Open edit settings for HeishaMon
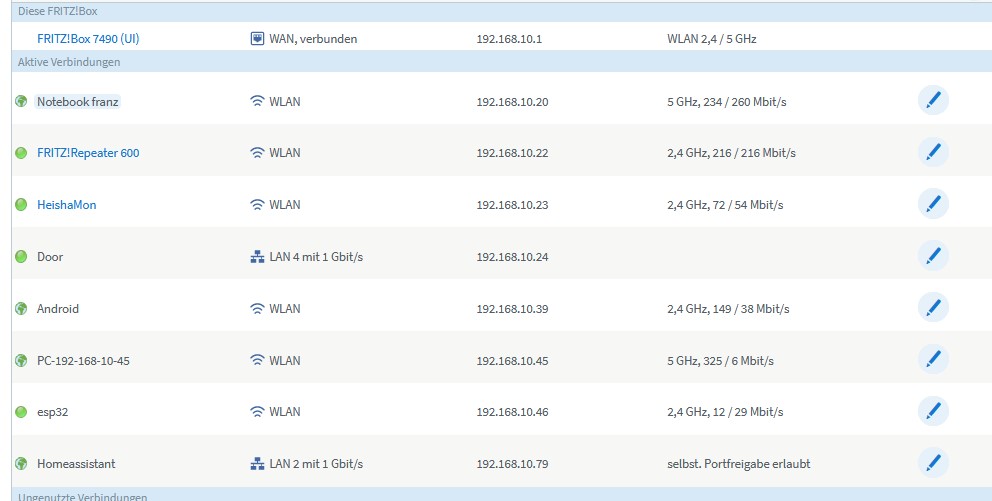This screenshot has height=501, width=992. pos(932,205)
